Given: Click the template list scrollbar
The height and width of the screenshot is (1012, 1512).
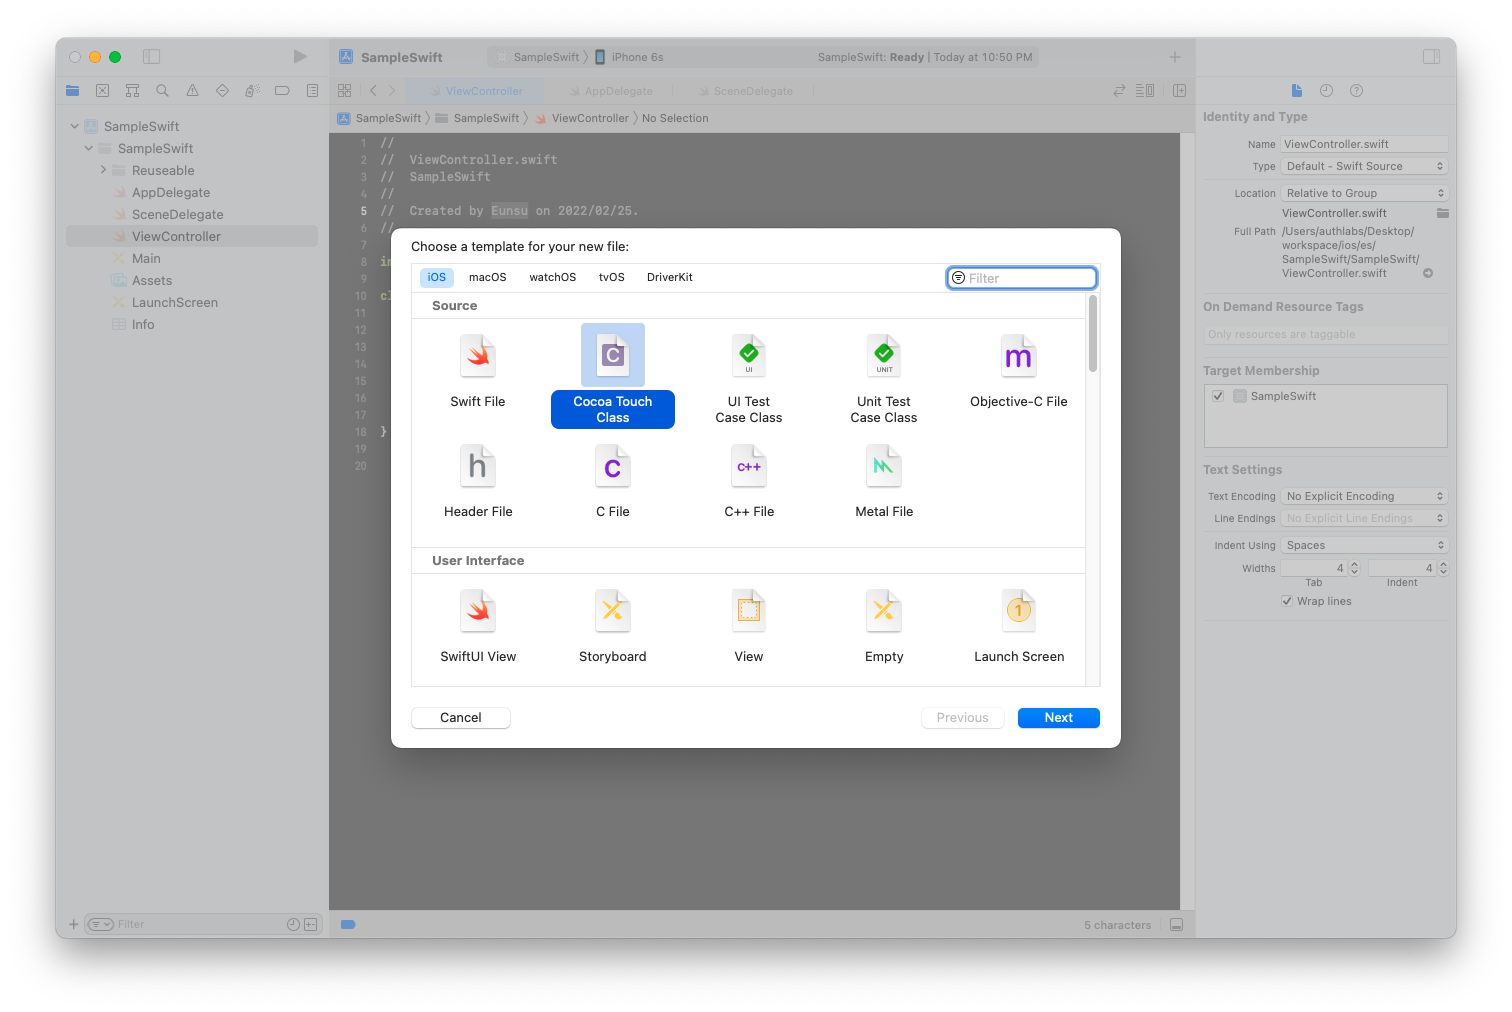Looking at the screenshot, I should pyautogui.click(x=1093, y=335).
